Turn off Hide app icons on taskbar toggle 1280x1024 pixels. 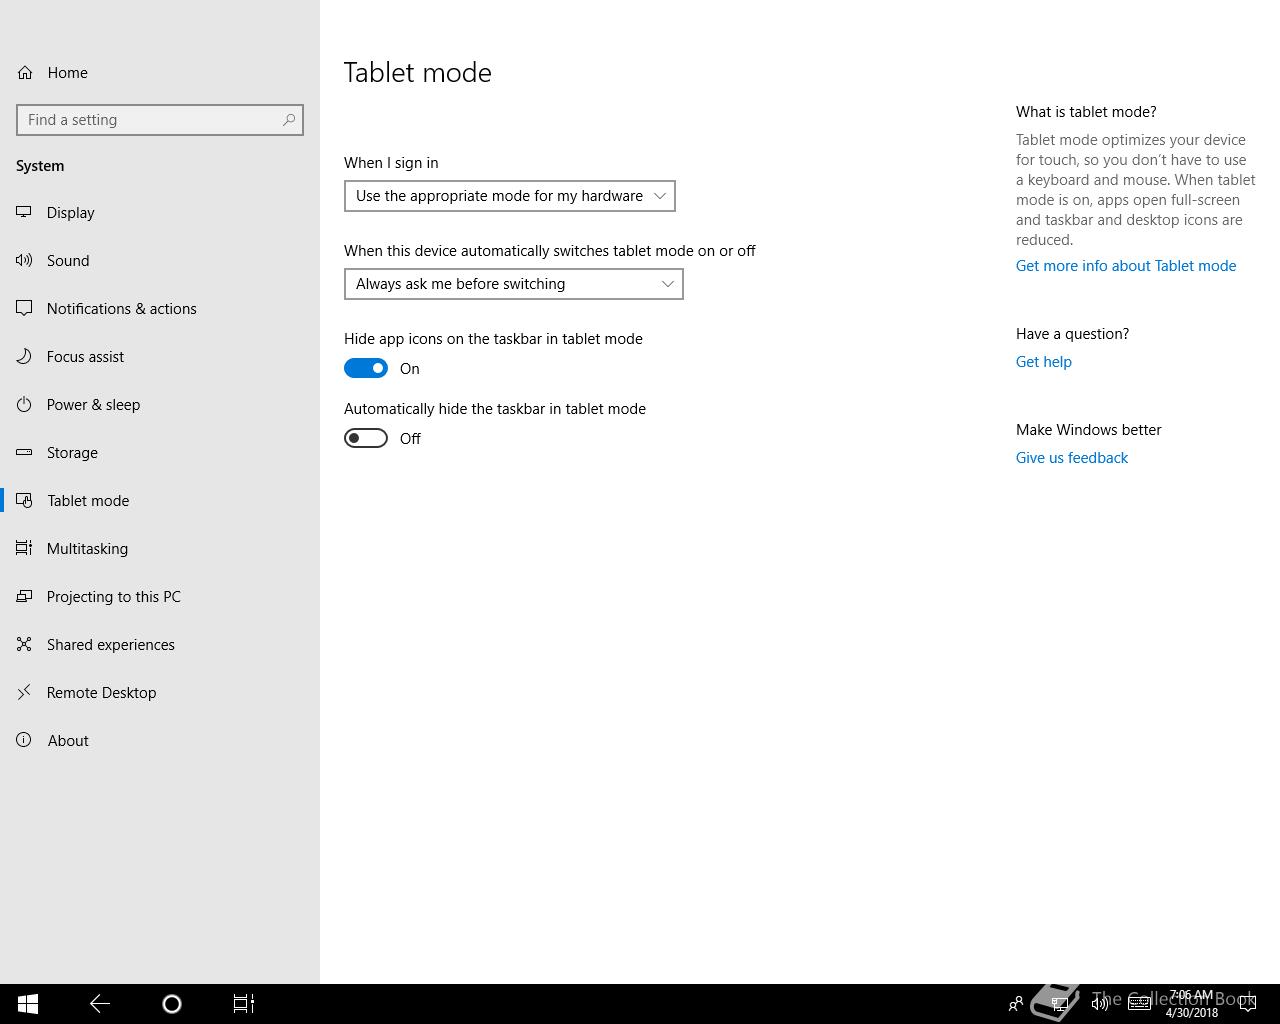pos(366,368)
